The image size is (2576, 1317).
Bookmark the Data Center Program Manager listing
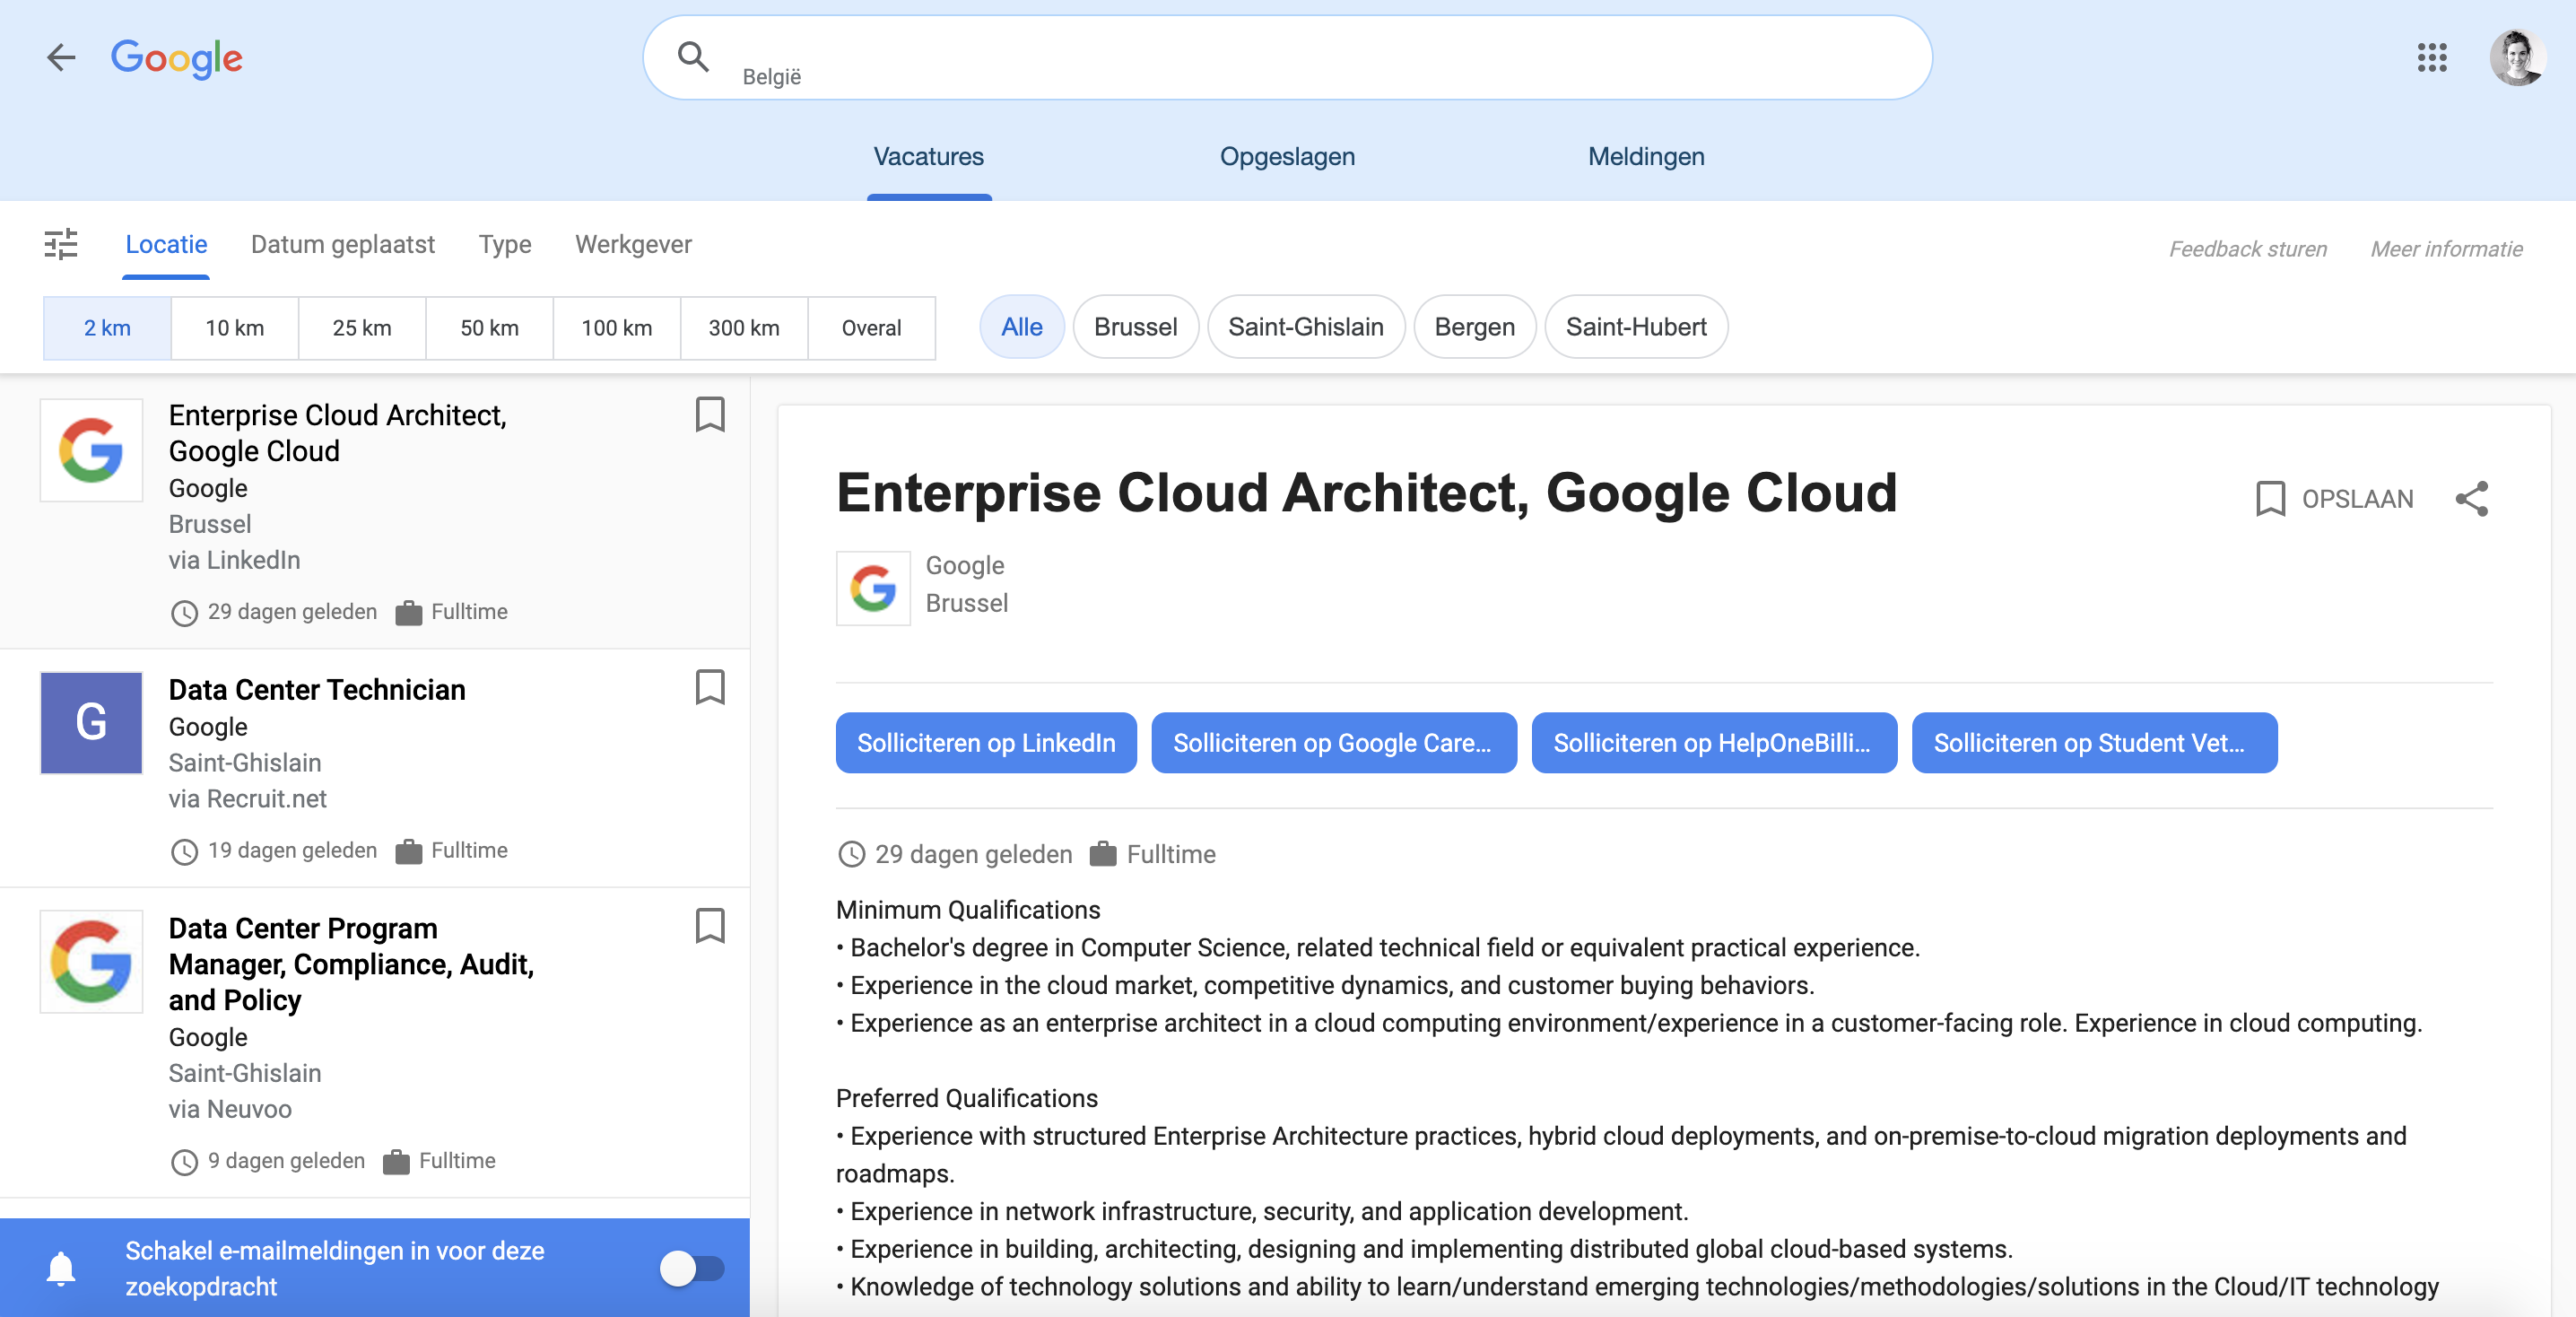tap(710, 925)
